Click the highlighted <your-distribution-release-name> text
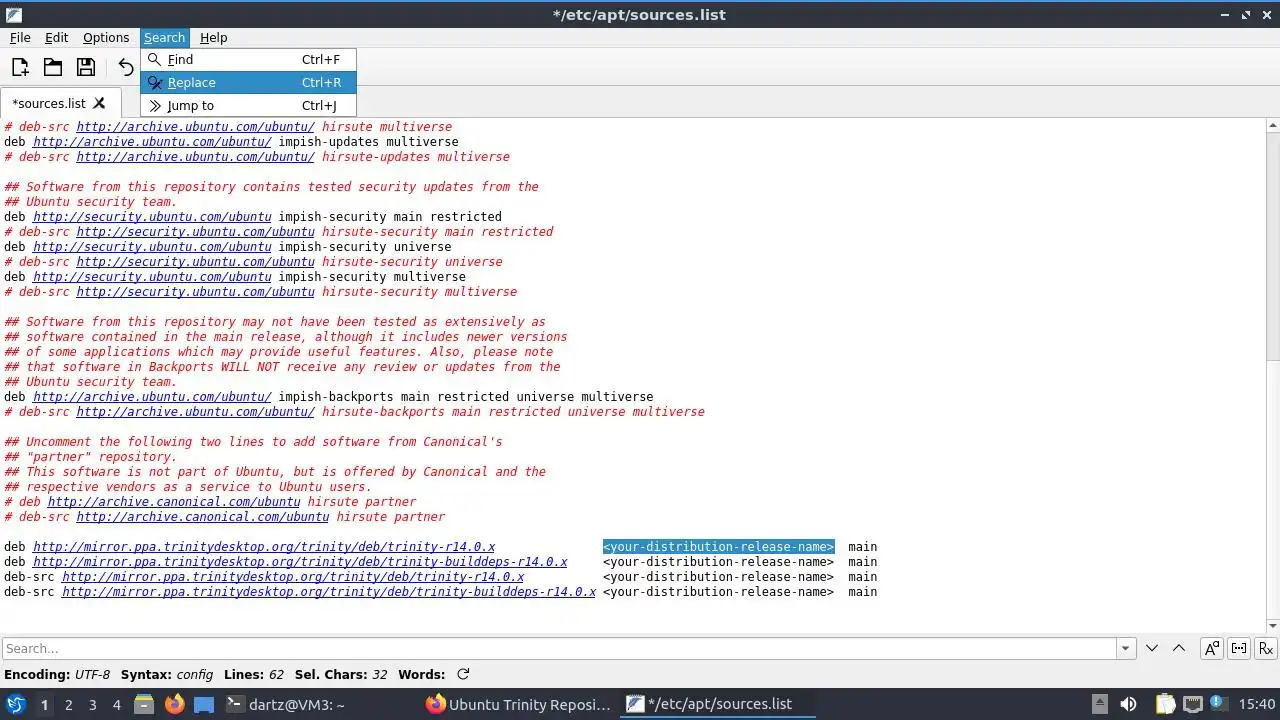 click(x=718, y=546)
